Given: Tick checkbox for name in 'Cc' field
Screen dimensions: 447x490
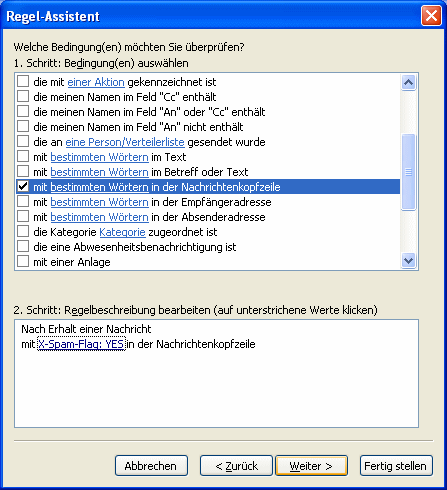Looking at the screenshot, I should pyautogui.click(x=23, y=97).
